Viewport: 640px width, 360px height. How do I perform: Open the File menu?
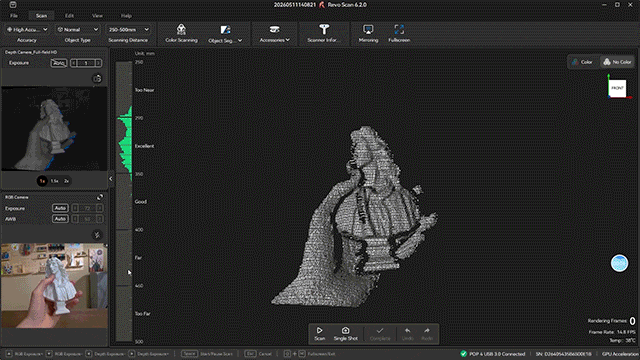(14, 16)
